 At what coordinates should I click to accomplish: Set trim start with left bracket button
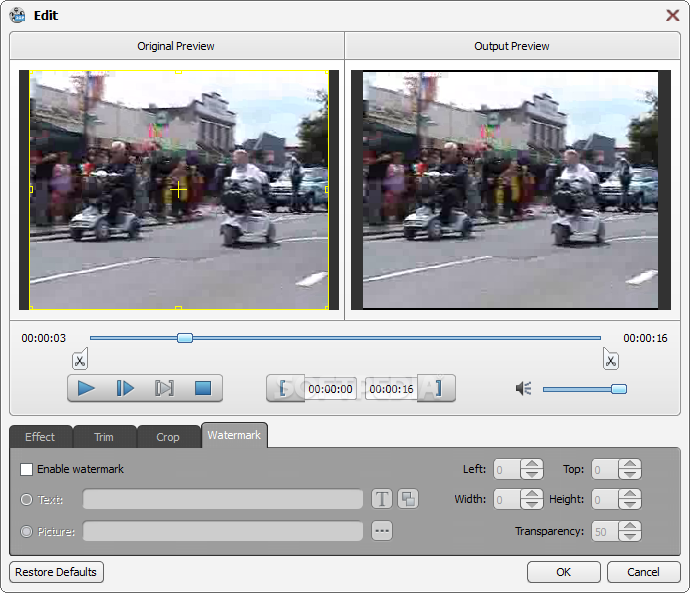(285, 388)
